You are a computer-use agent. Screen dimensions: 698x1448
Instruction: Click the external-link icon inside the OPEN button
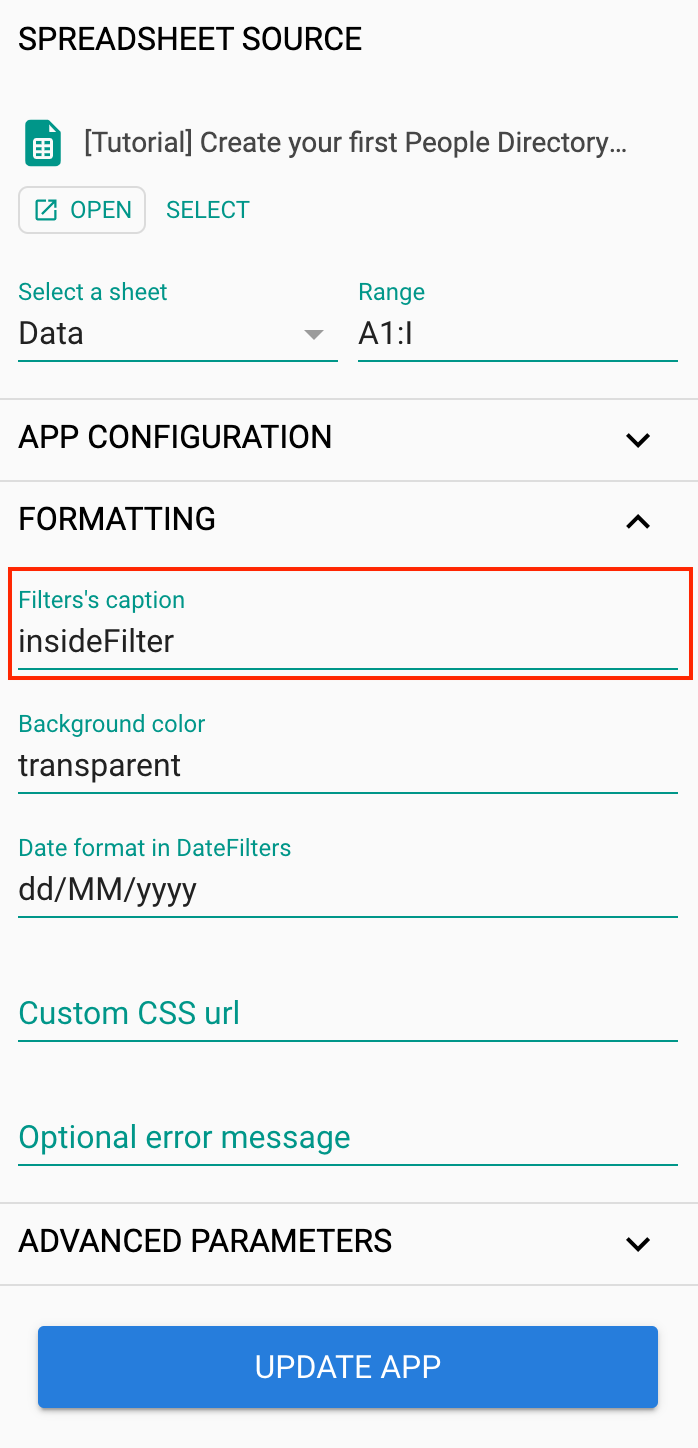click(x=46, y=210)
